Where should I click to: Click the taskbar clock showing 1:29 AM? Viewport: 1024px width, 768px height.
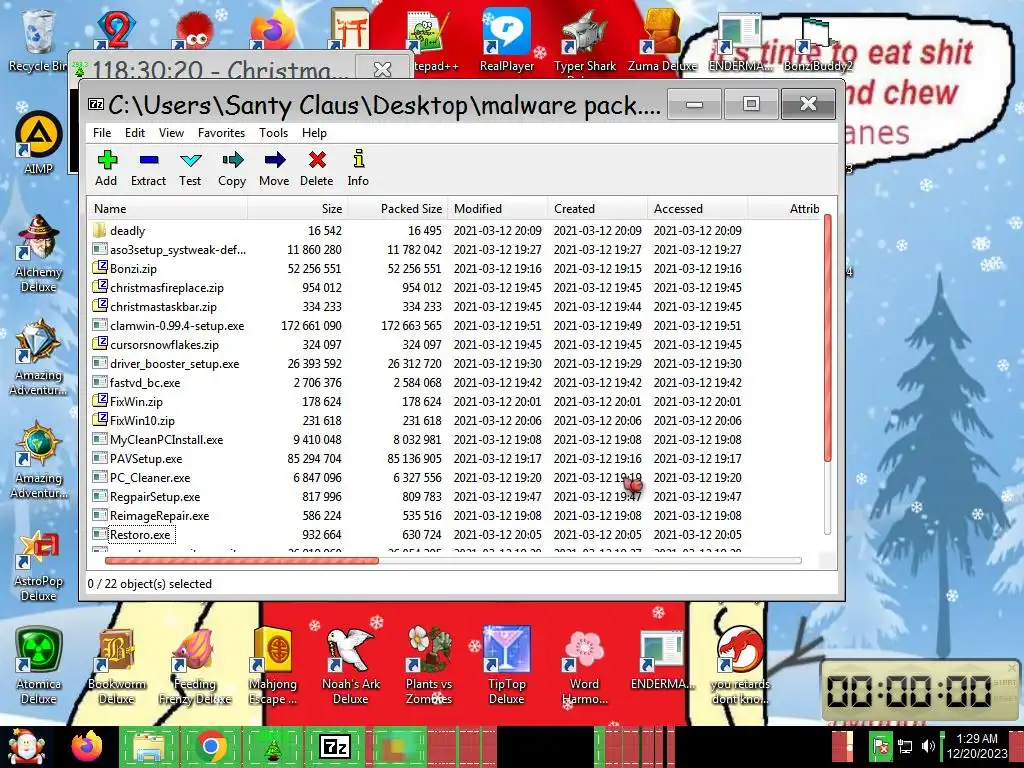(x=977, y=746)
